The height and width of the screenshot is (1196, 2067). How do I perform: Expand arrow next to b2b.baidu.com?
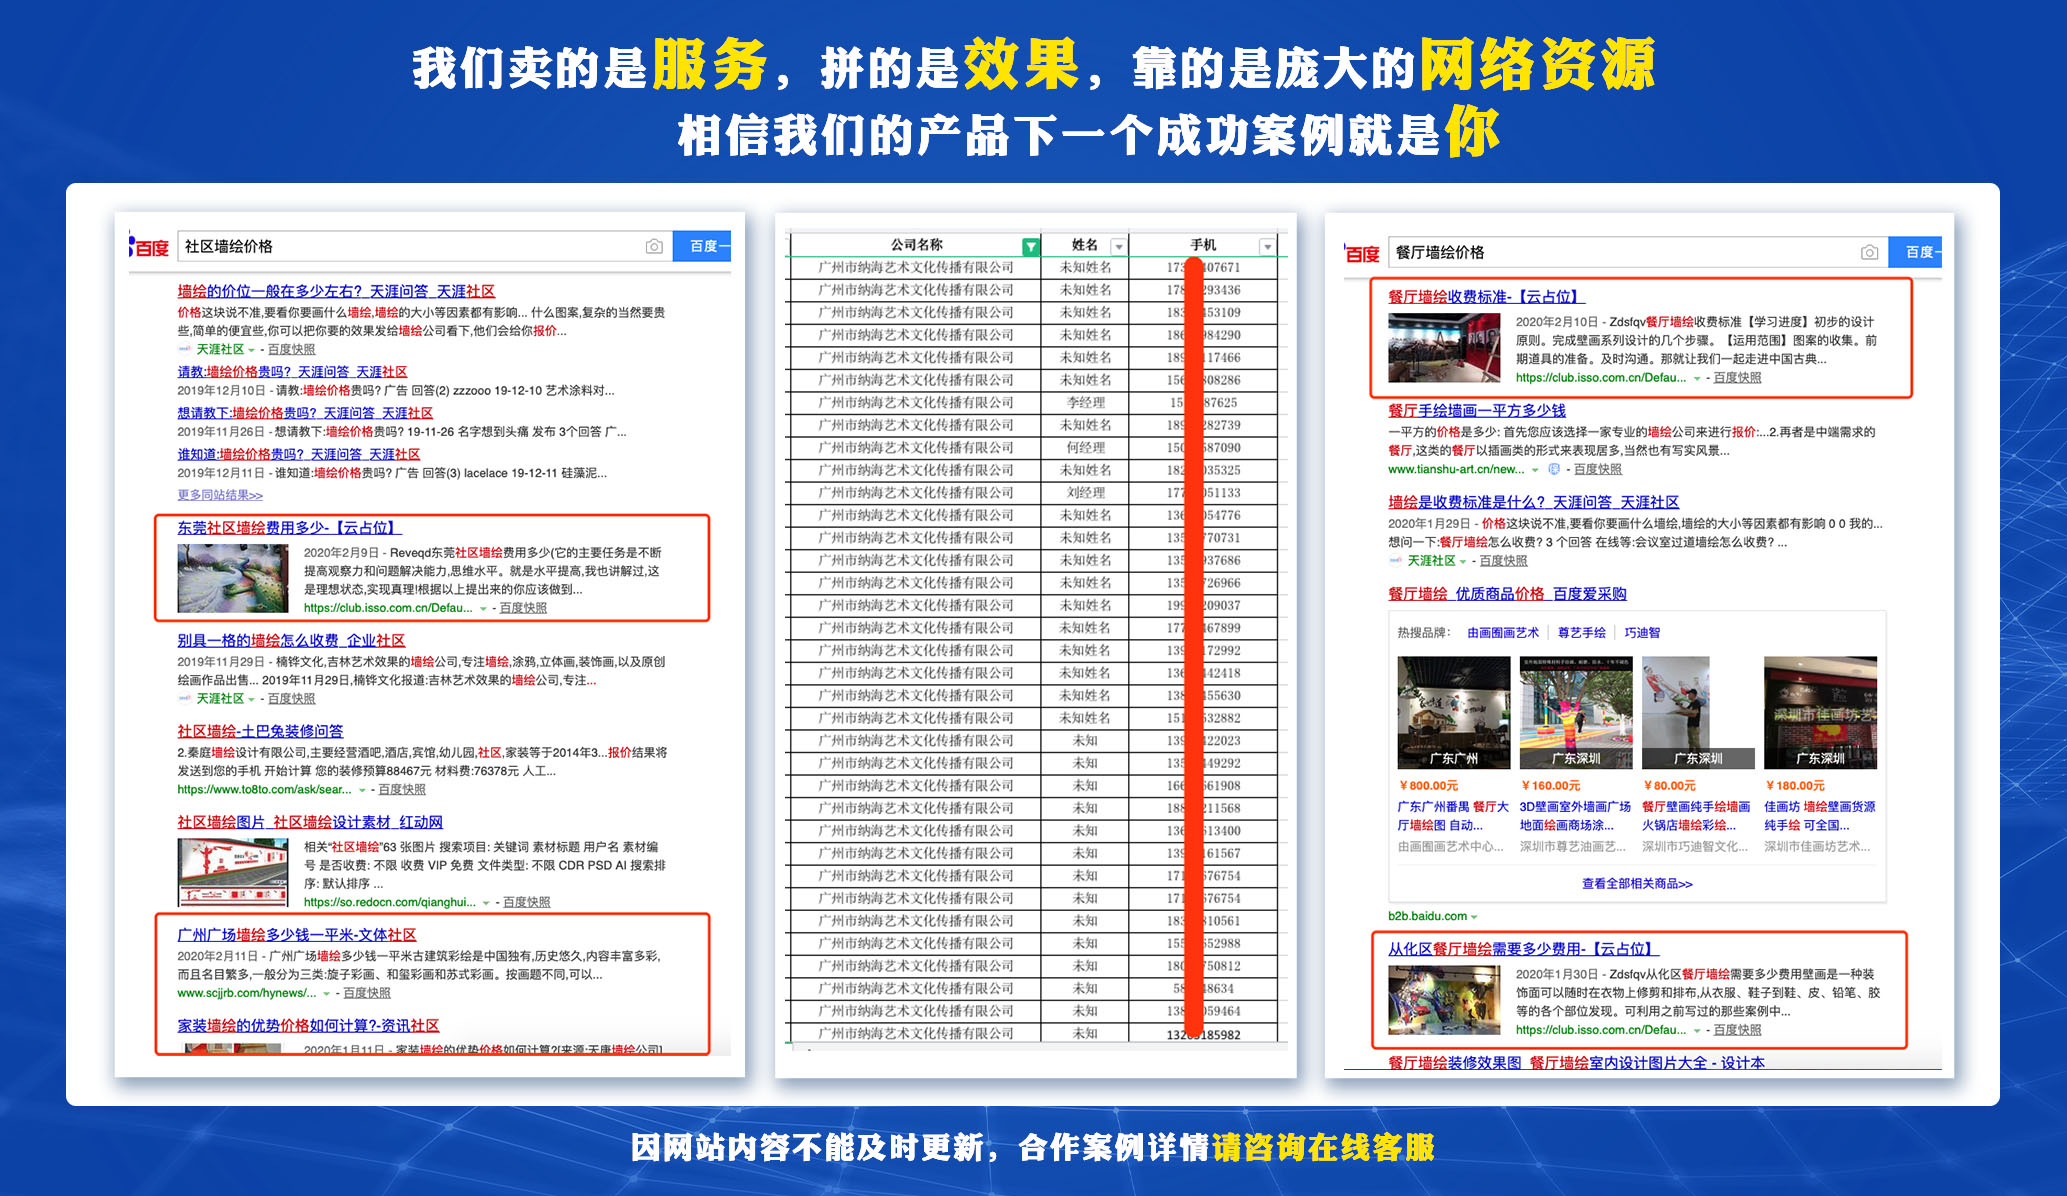tap(1474, 917)
